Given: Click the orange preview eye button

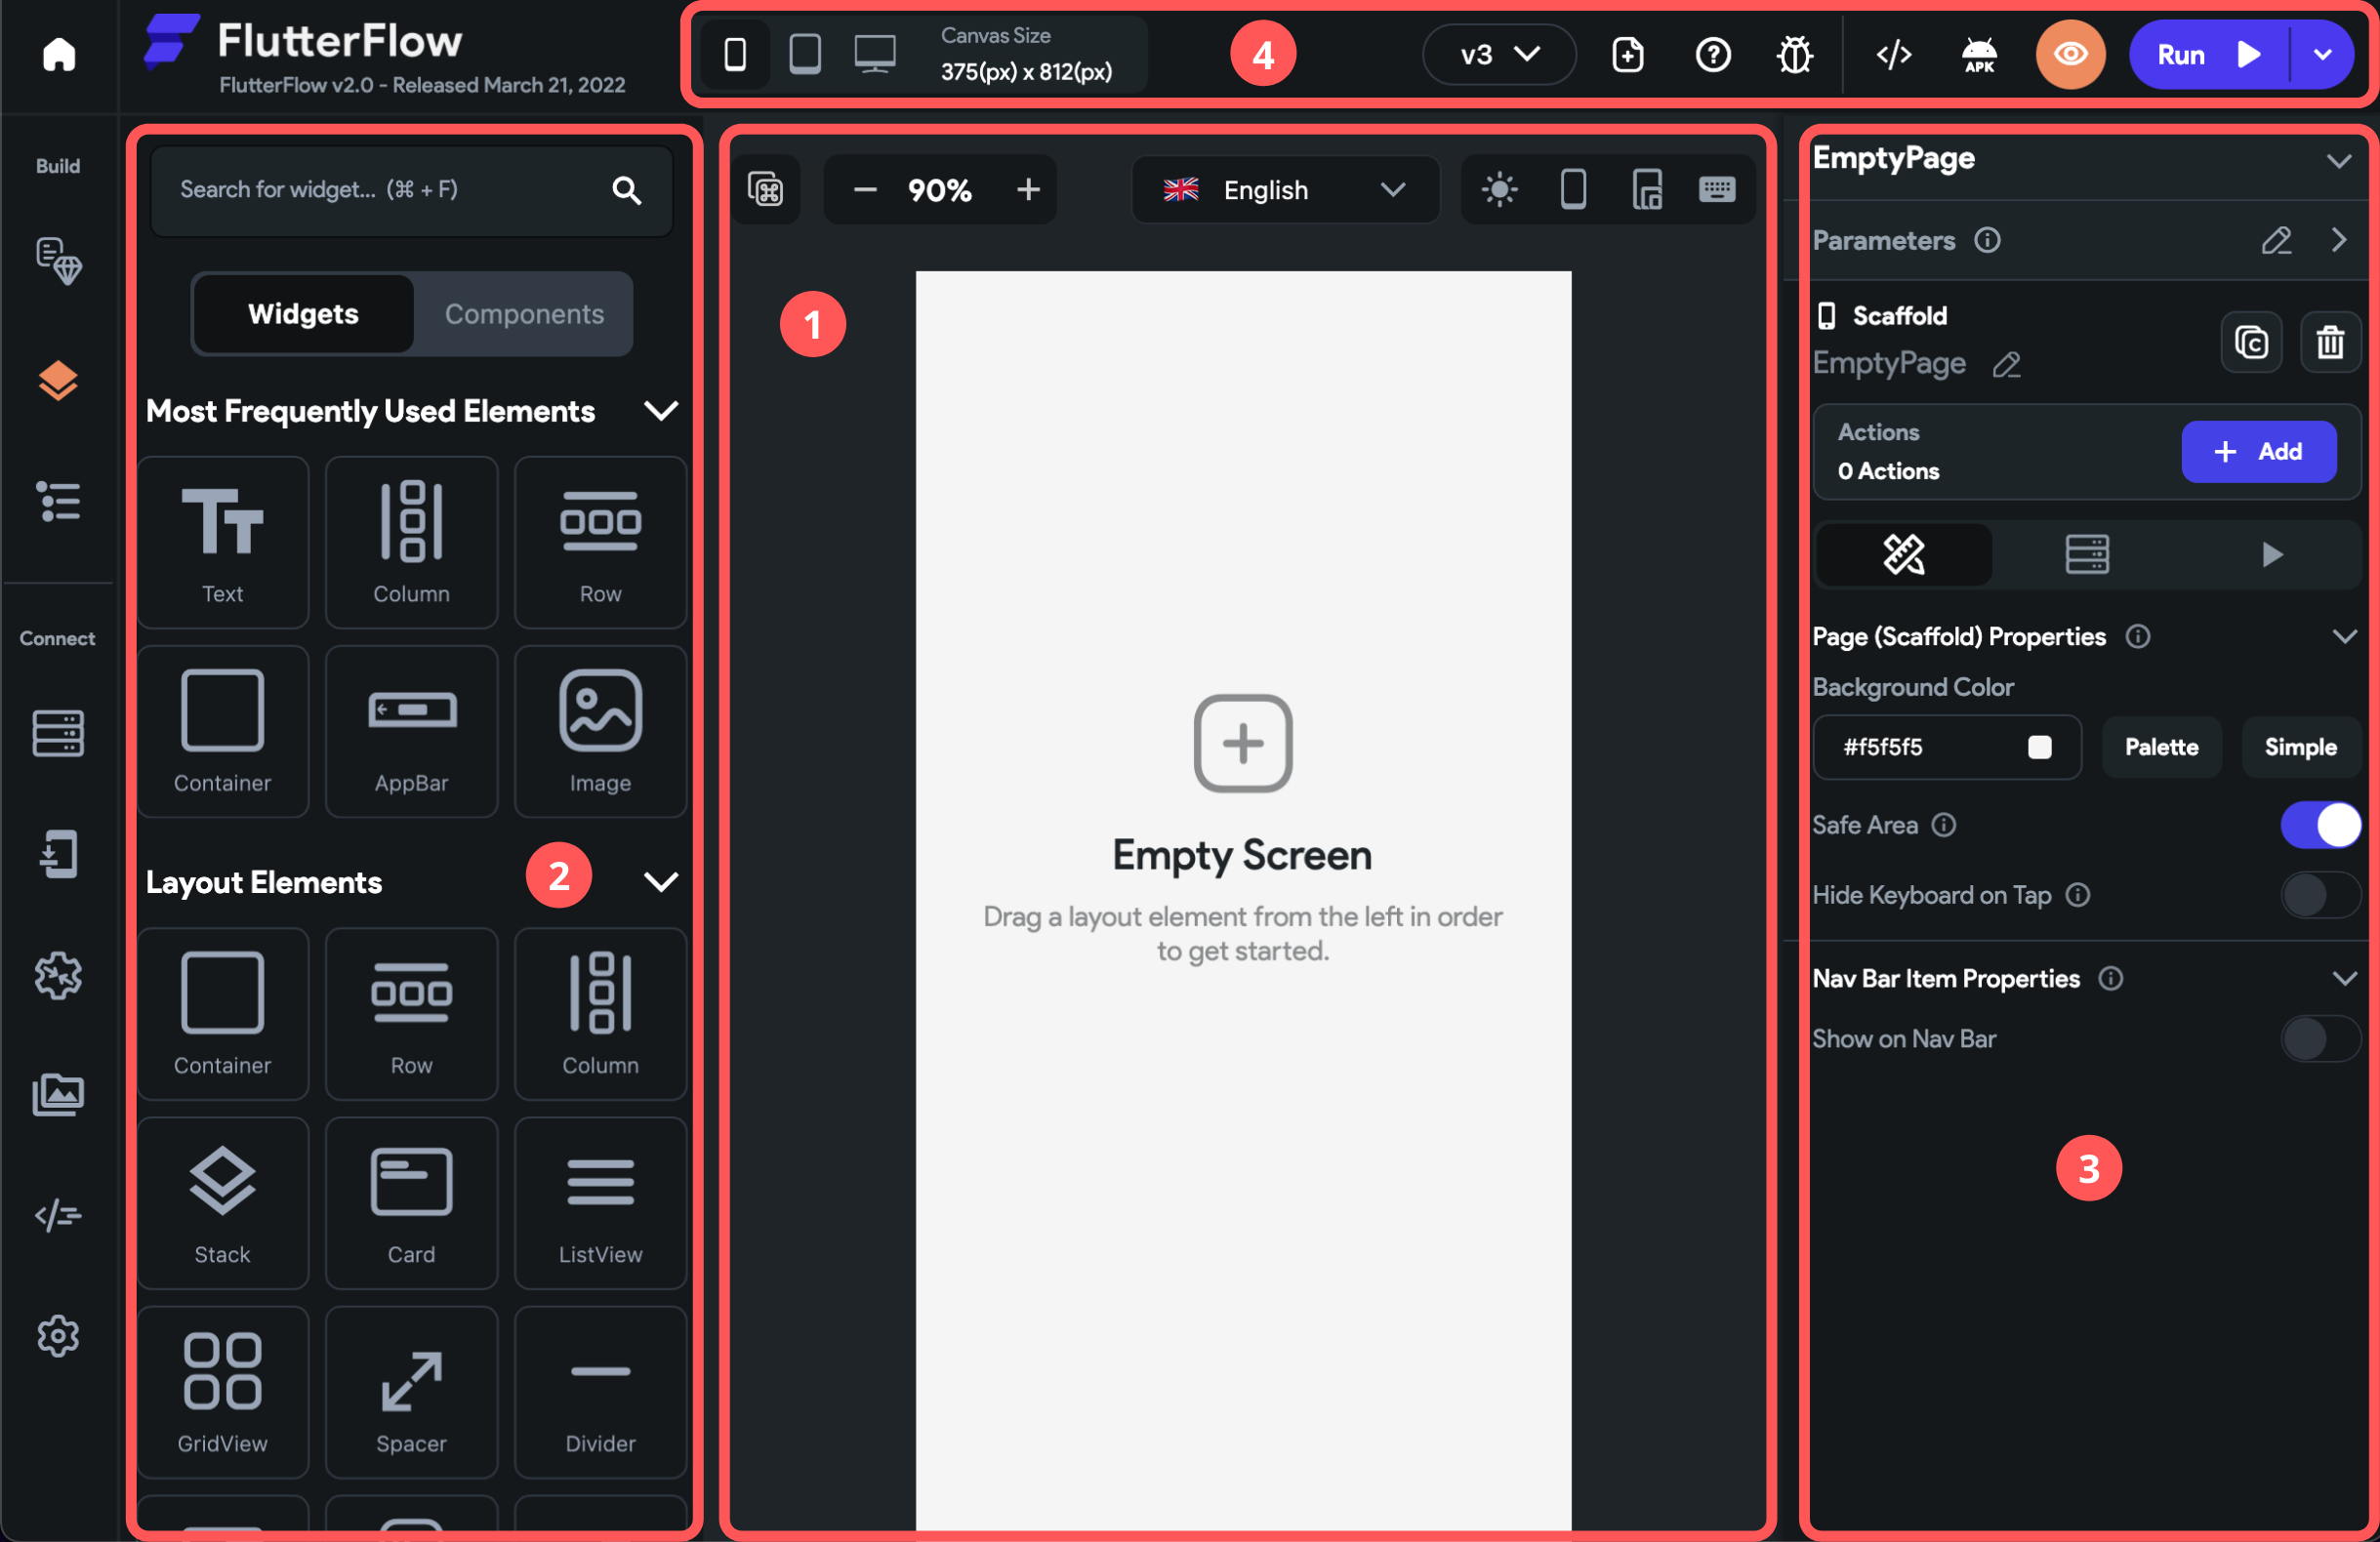Looking at the screenshot, I should tap(2070, 54).
